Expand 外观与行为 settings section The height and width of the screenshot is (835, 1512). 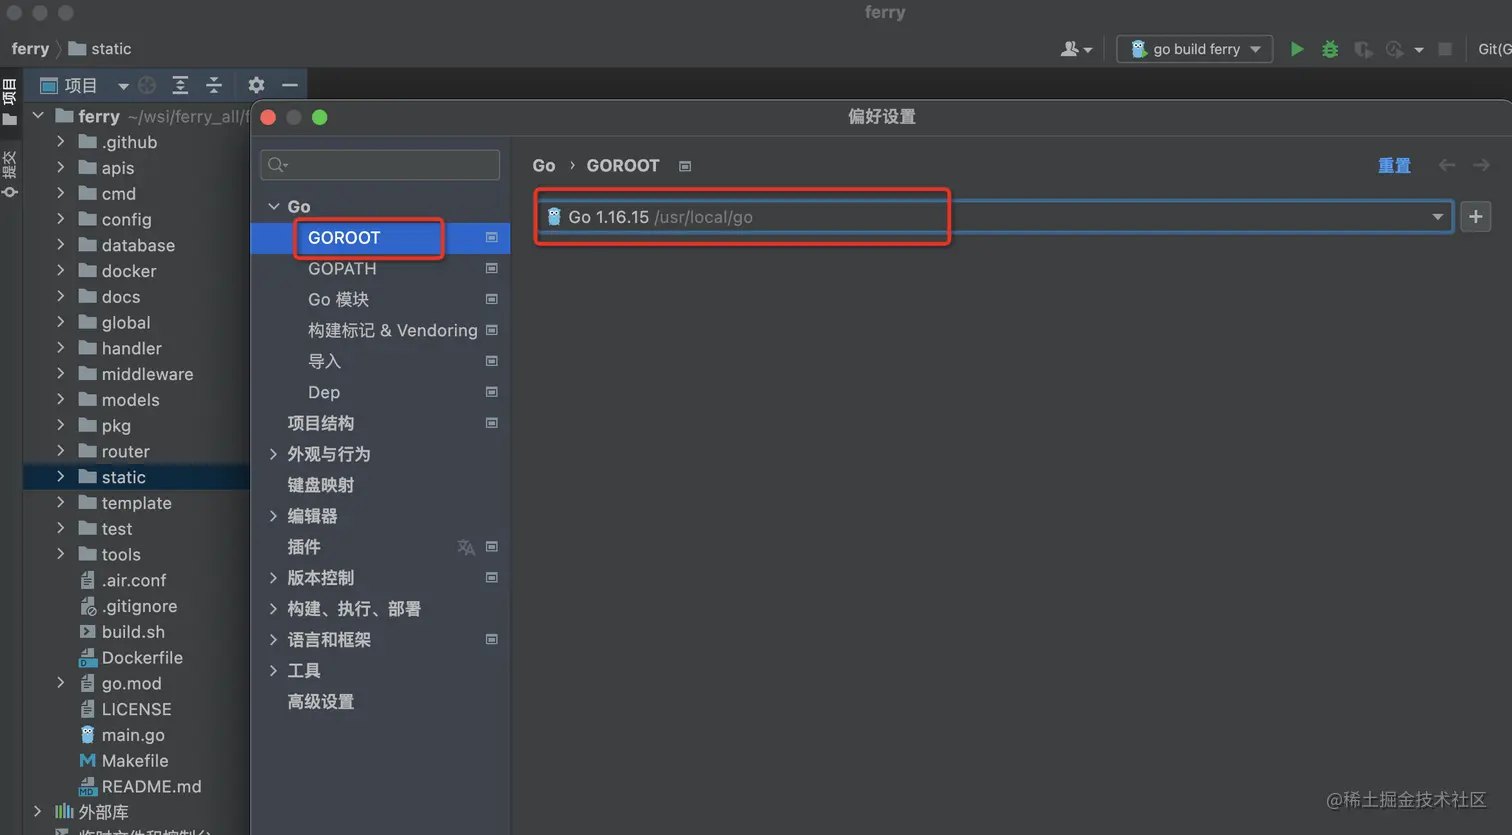tap(273, 454)
